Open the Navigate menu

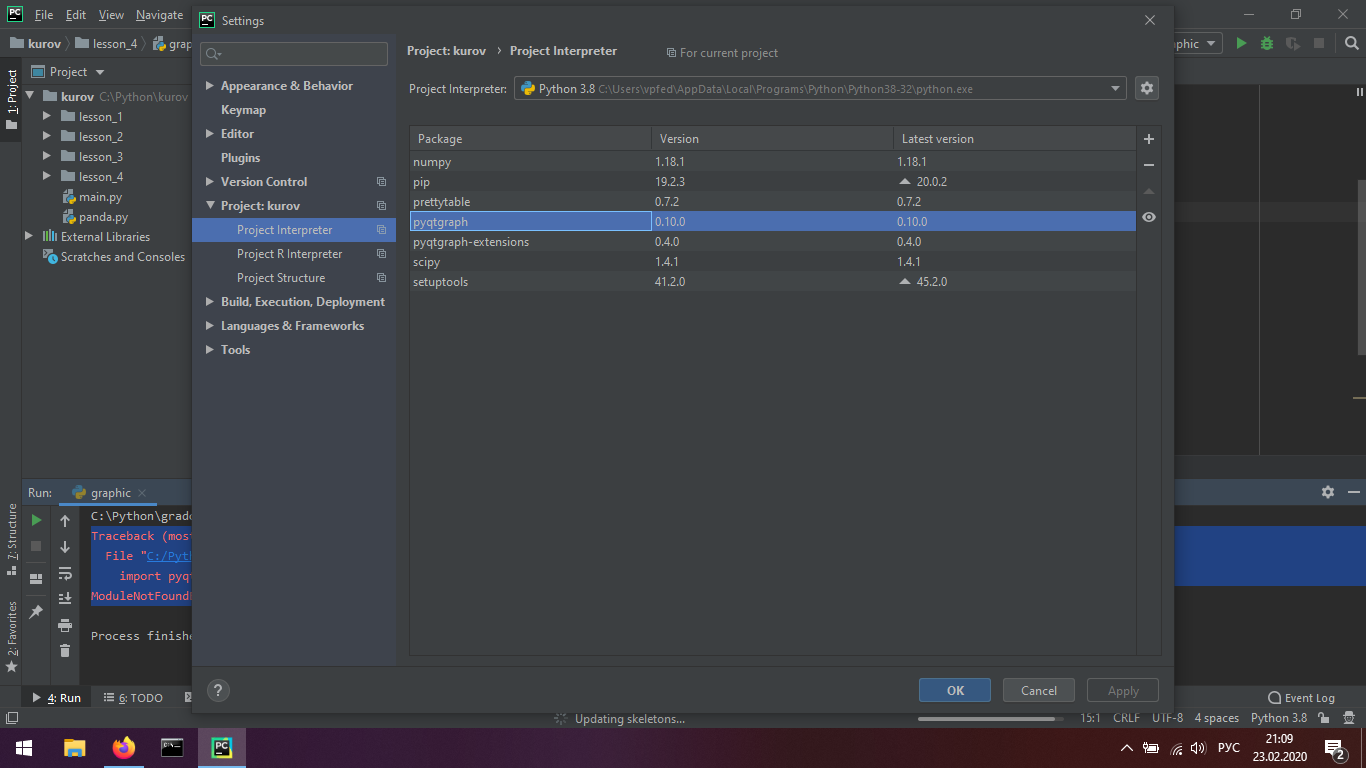(160, 15)
